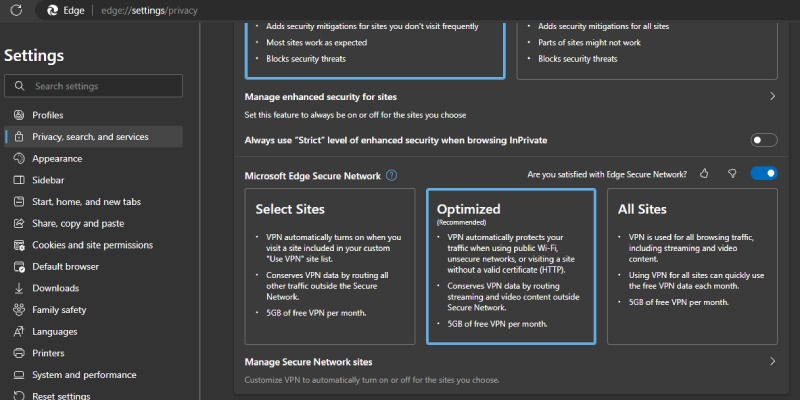Viewport: 800px width, 400px height.
Task: Expand Manage enhanced security for sites chevron
Action: click(772, 96)
